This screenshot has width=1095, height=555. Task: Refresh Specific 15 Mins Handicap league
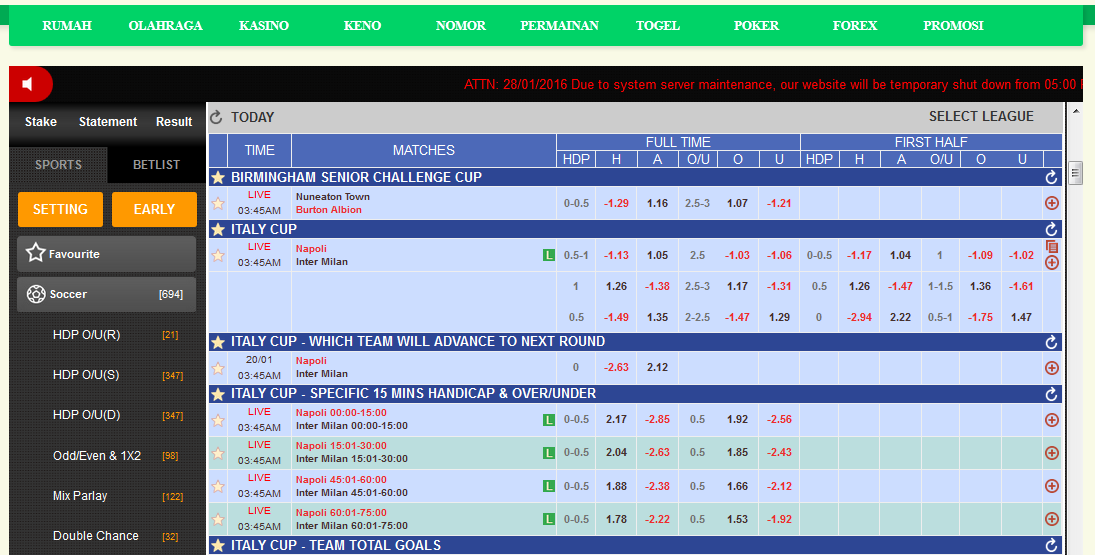(1051, 394)
